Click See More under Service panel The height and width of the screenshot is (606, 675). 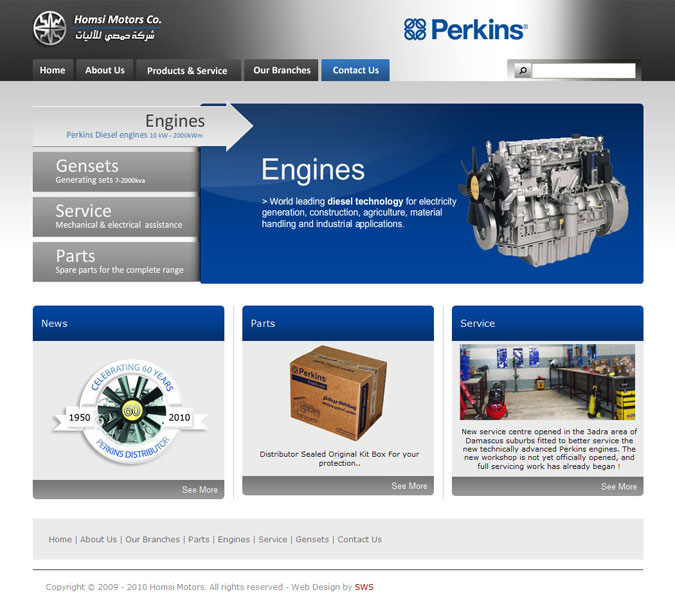619,486
